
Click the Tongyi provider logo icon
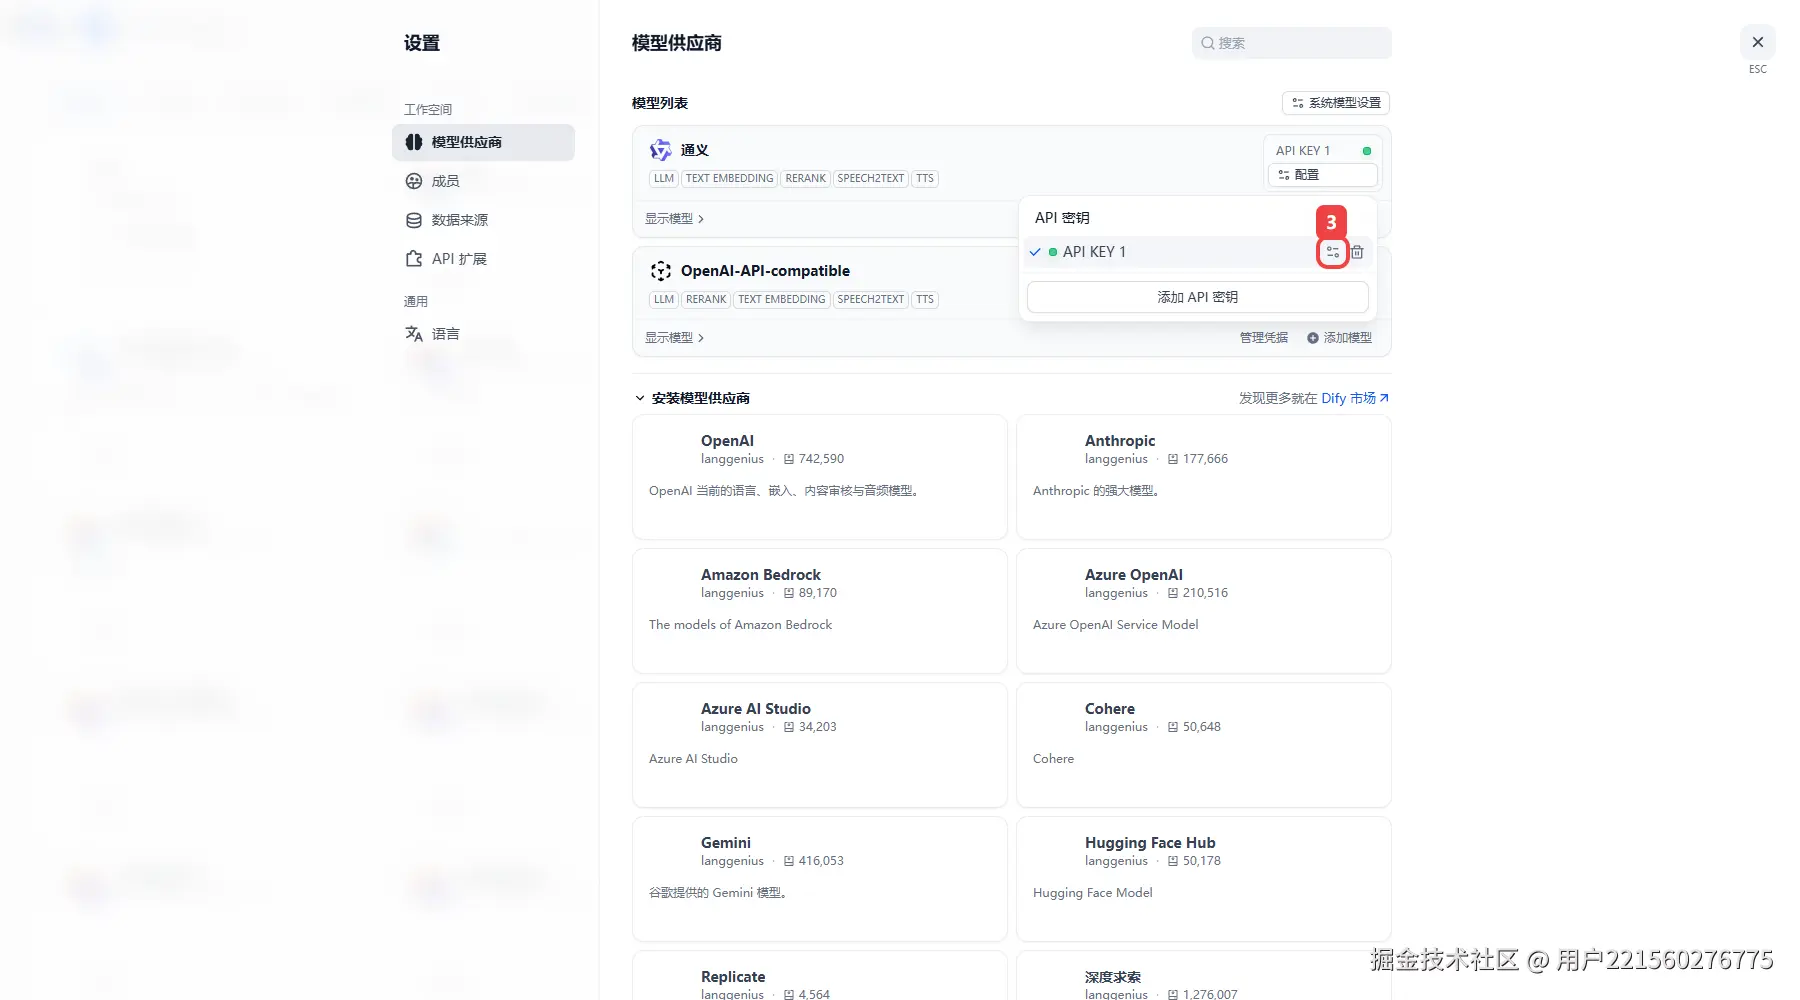660,150
